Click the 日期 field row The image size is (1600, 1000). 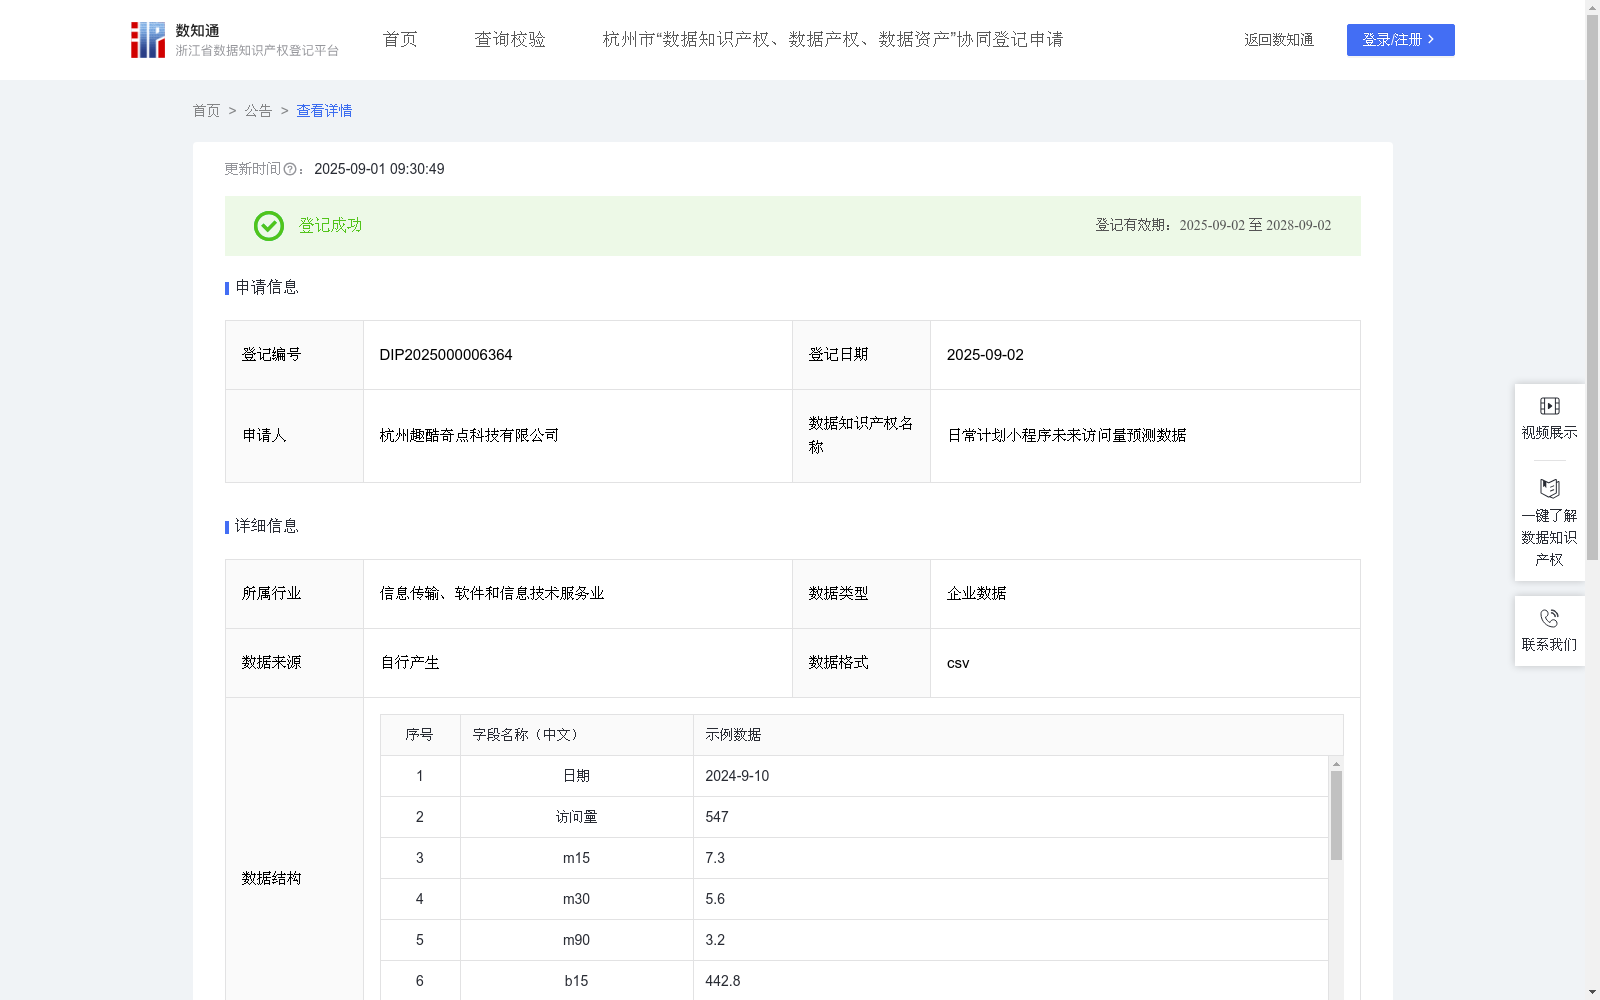854,776
